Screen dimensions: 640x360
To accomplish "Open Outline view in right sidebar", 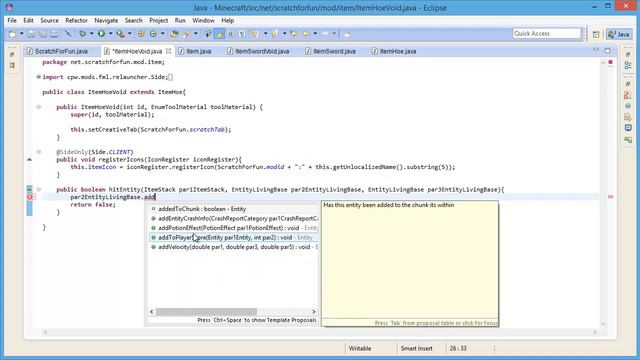I will click(x=628, y=65).
